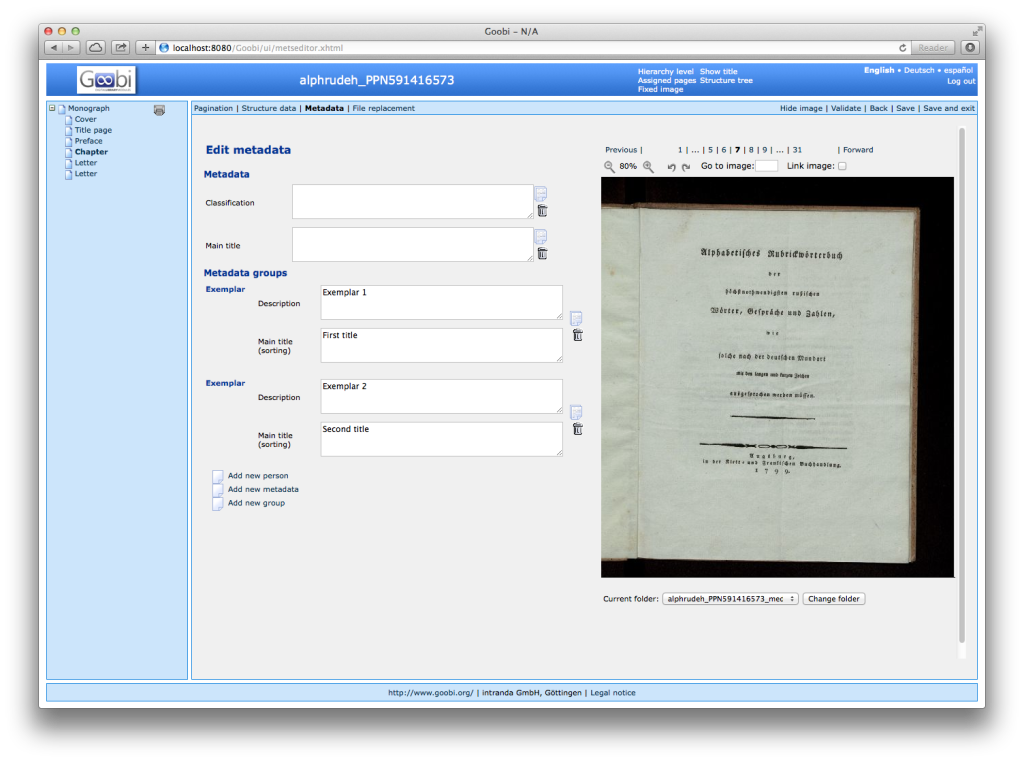Viewport: 1024px width, 762px height.
Task: Click Hide image in top menu
Action: pos(801,108)
